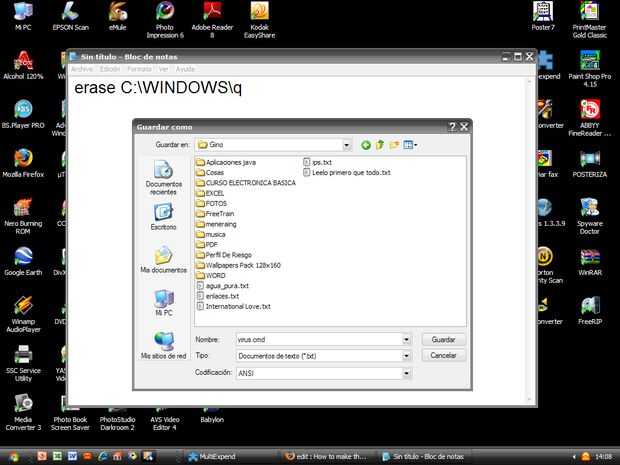Click the Kodak EasyShare desktop icon
Image resolution: width=620 pixels, height=465 pixels.
click(259, 19)
